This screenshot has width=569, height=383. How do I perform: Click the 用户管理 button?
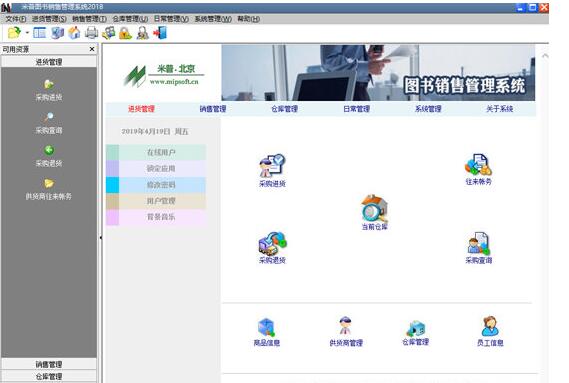156,201
